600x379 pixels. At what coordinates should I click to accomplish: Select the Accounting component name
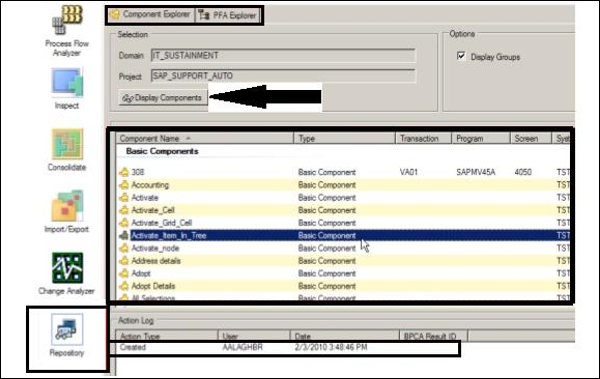(150, 185)
